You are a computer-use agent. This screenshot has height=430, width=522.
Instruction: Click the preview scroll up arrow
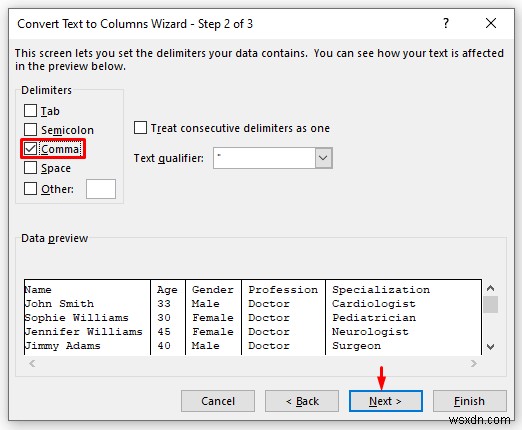tap(490, 288)
